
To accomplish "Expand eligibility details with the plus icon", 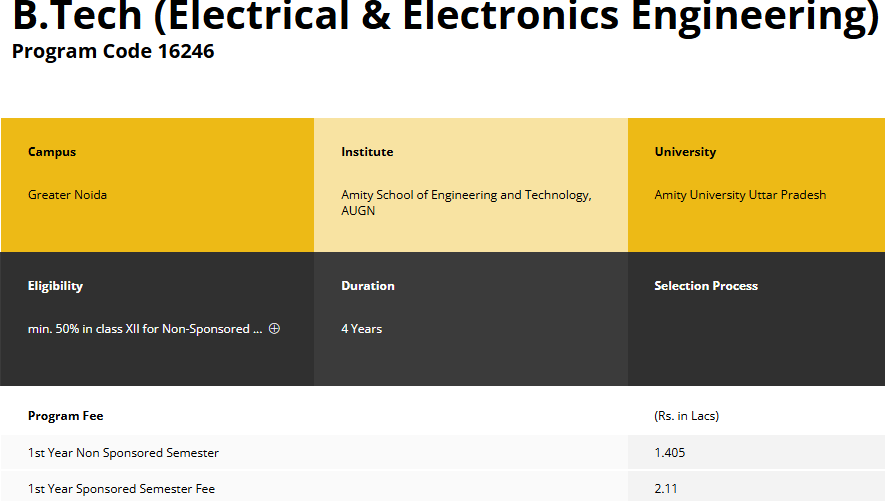I will click(x=274, y=328).
